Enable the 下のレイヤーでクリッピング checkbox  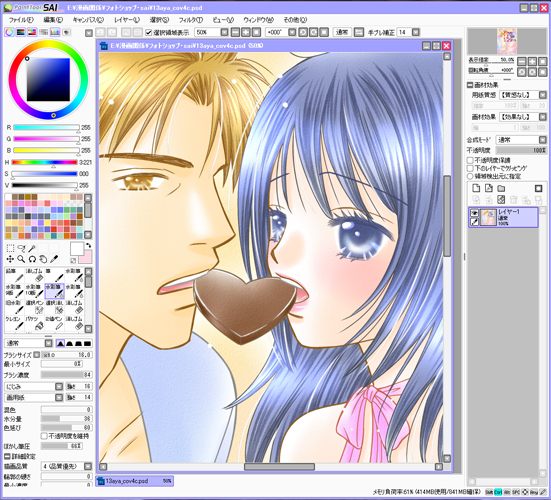470,168
